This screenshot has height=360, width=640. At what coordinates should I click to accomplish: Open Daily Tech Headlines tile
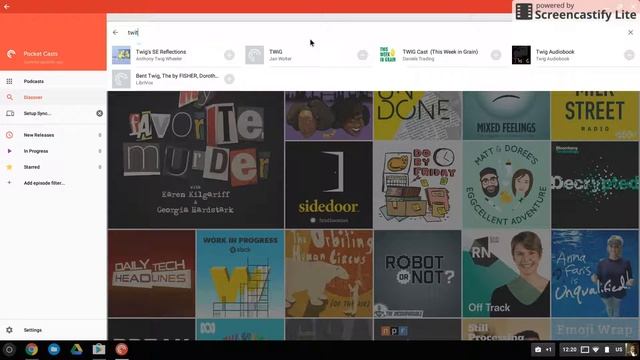pyautogui.click(x=151, y=273)
